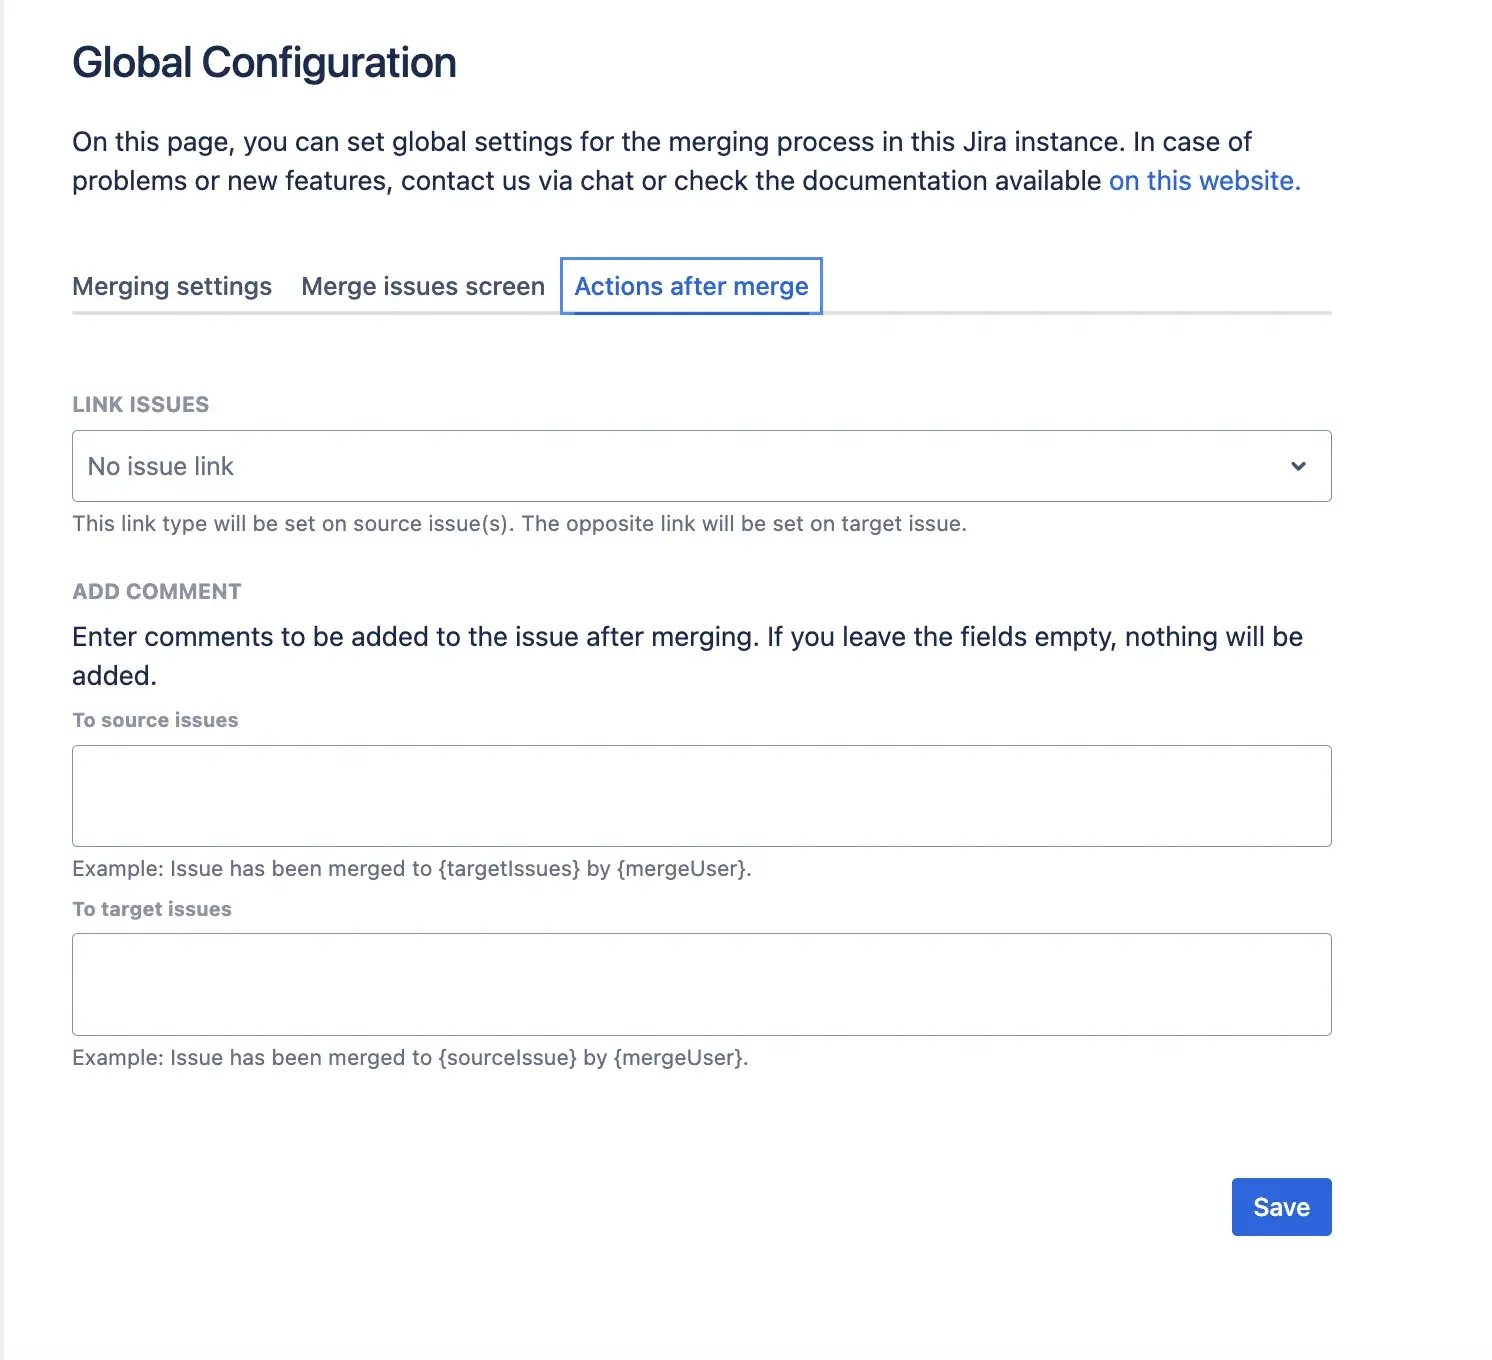Select the Actions after merge tab

pos(691,286)
